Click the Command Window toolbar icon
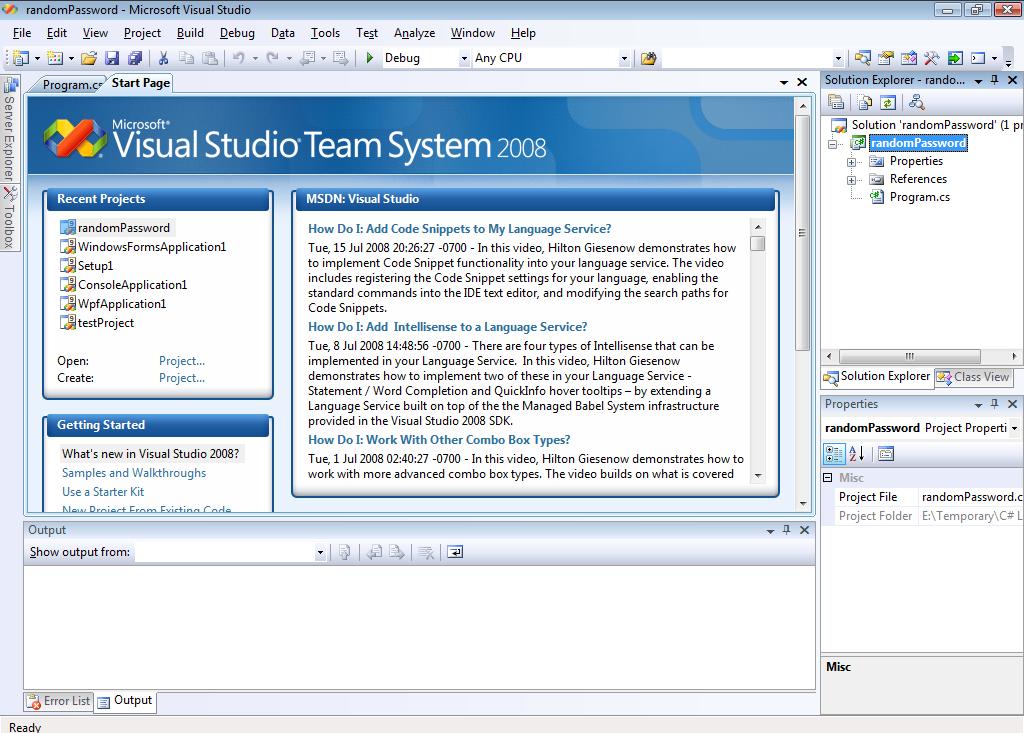The height and width of the screenshot is (733, 1024). click(x=978, y=58)
